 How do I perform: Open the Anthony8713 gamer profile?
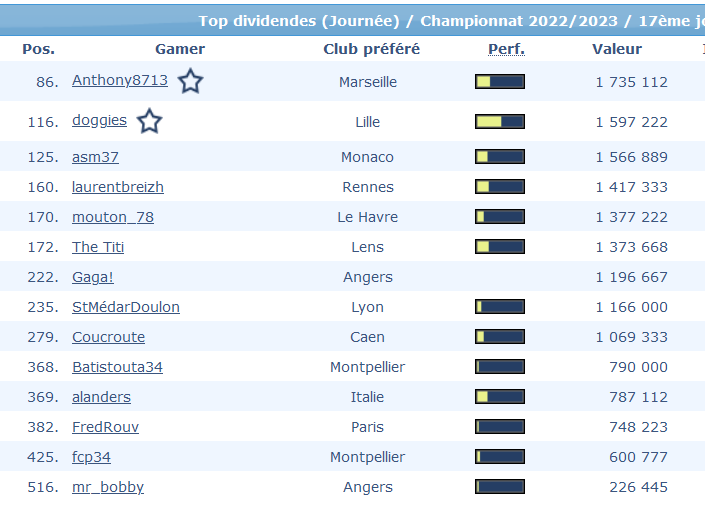[x=120, y=81]
